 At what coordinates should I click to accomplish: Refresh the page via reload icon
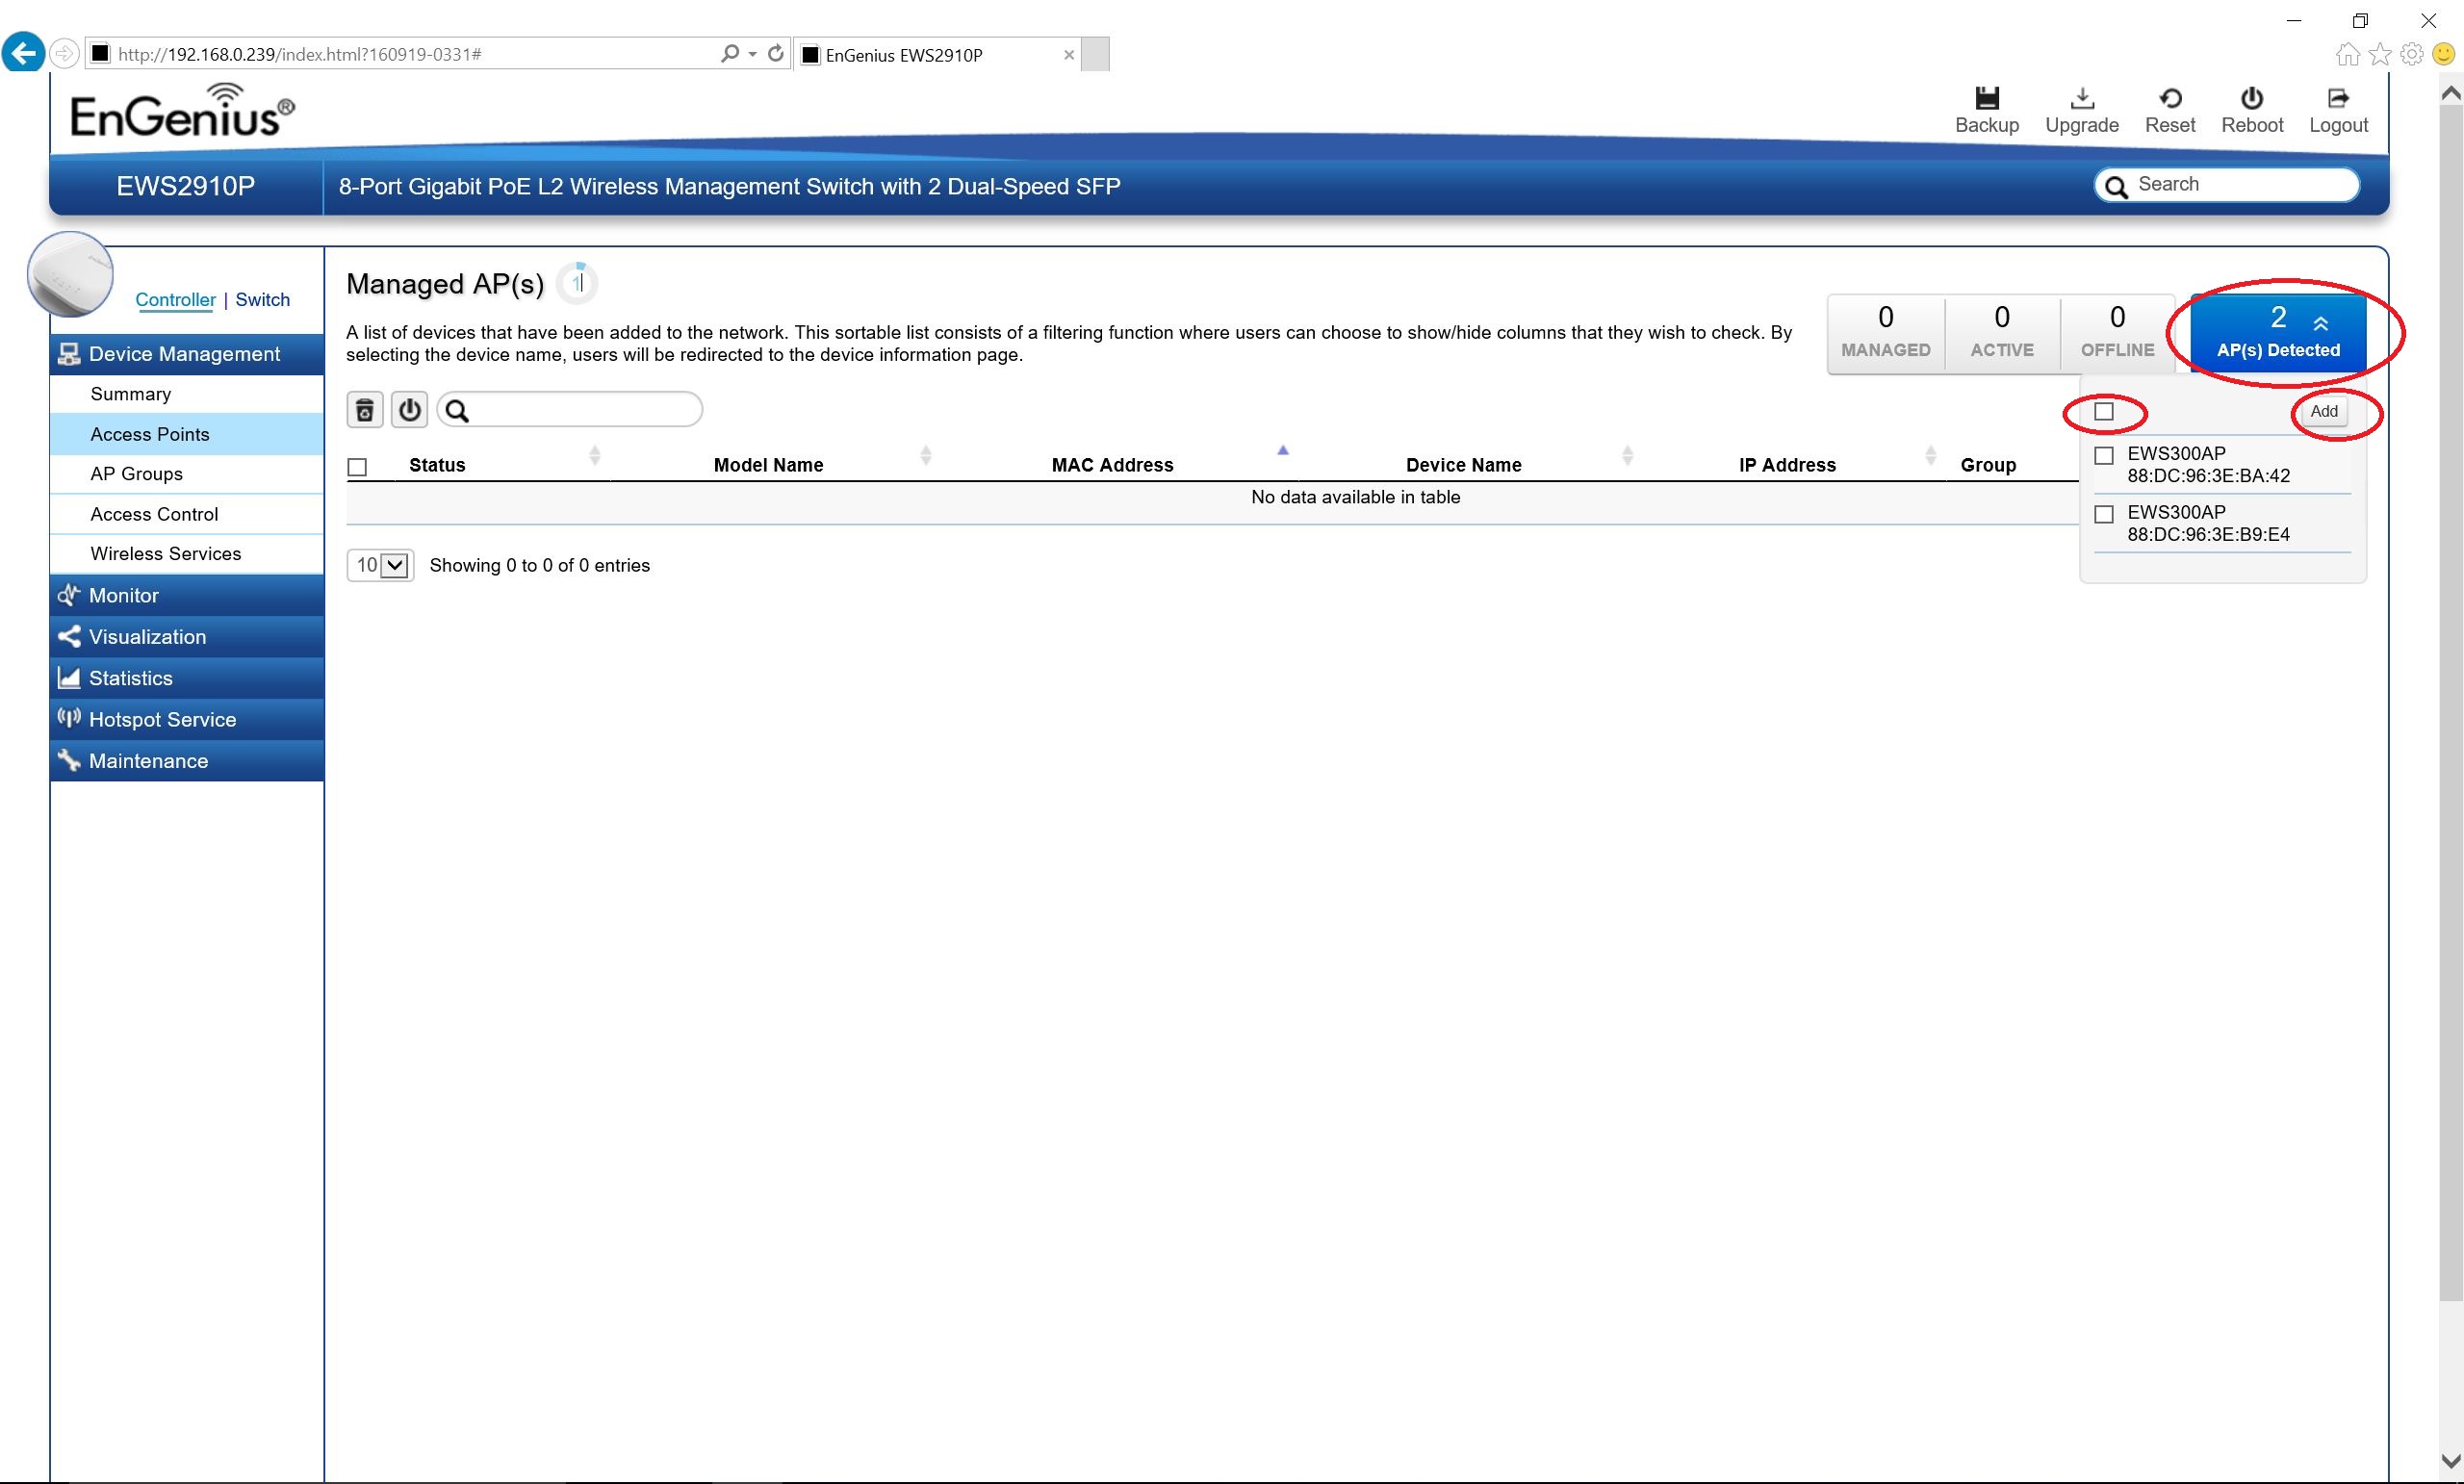pyautogui.click(x=775, y=53)
